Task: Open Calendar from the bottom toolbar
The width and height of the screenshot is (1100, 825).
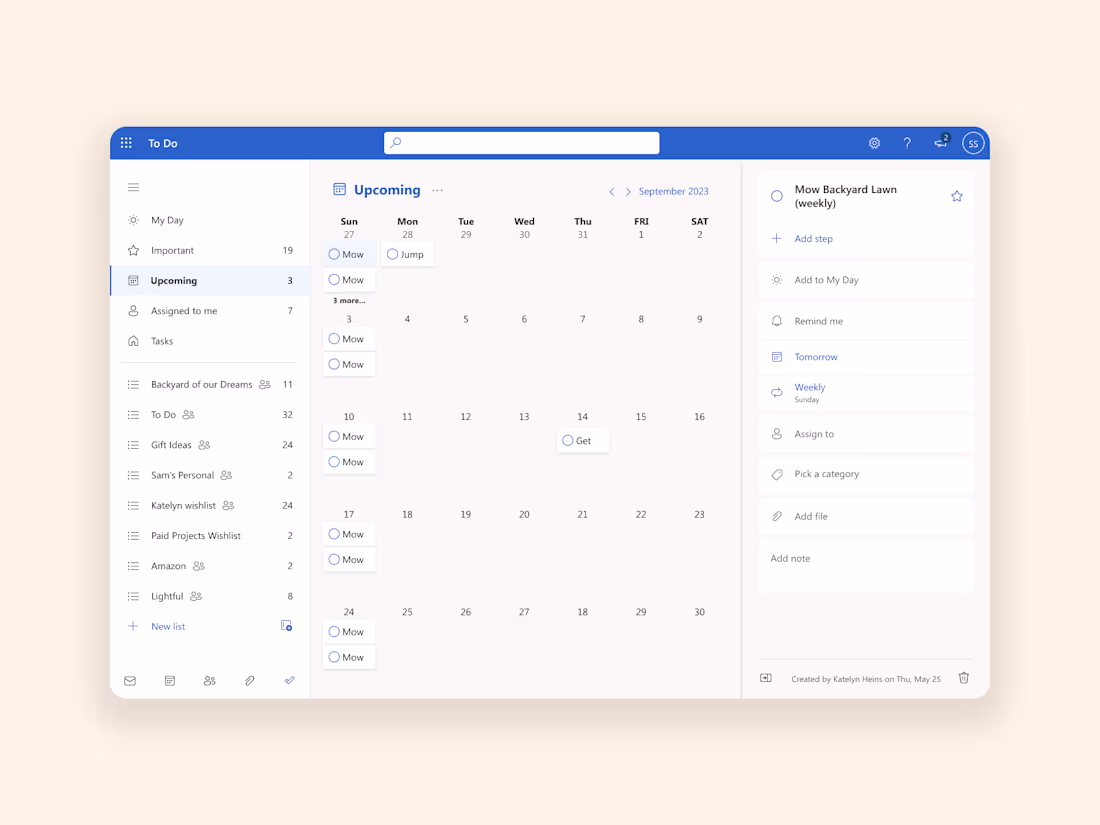Action: (169, 680)
